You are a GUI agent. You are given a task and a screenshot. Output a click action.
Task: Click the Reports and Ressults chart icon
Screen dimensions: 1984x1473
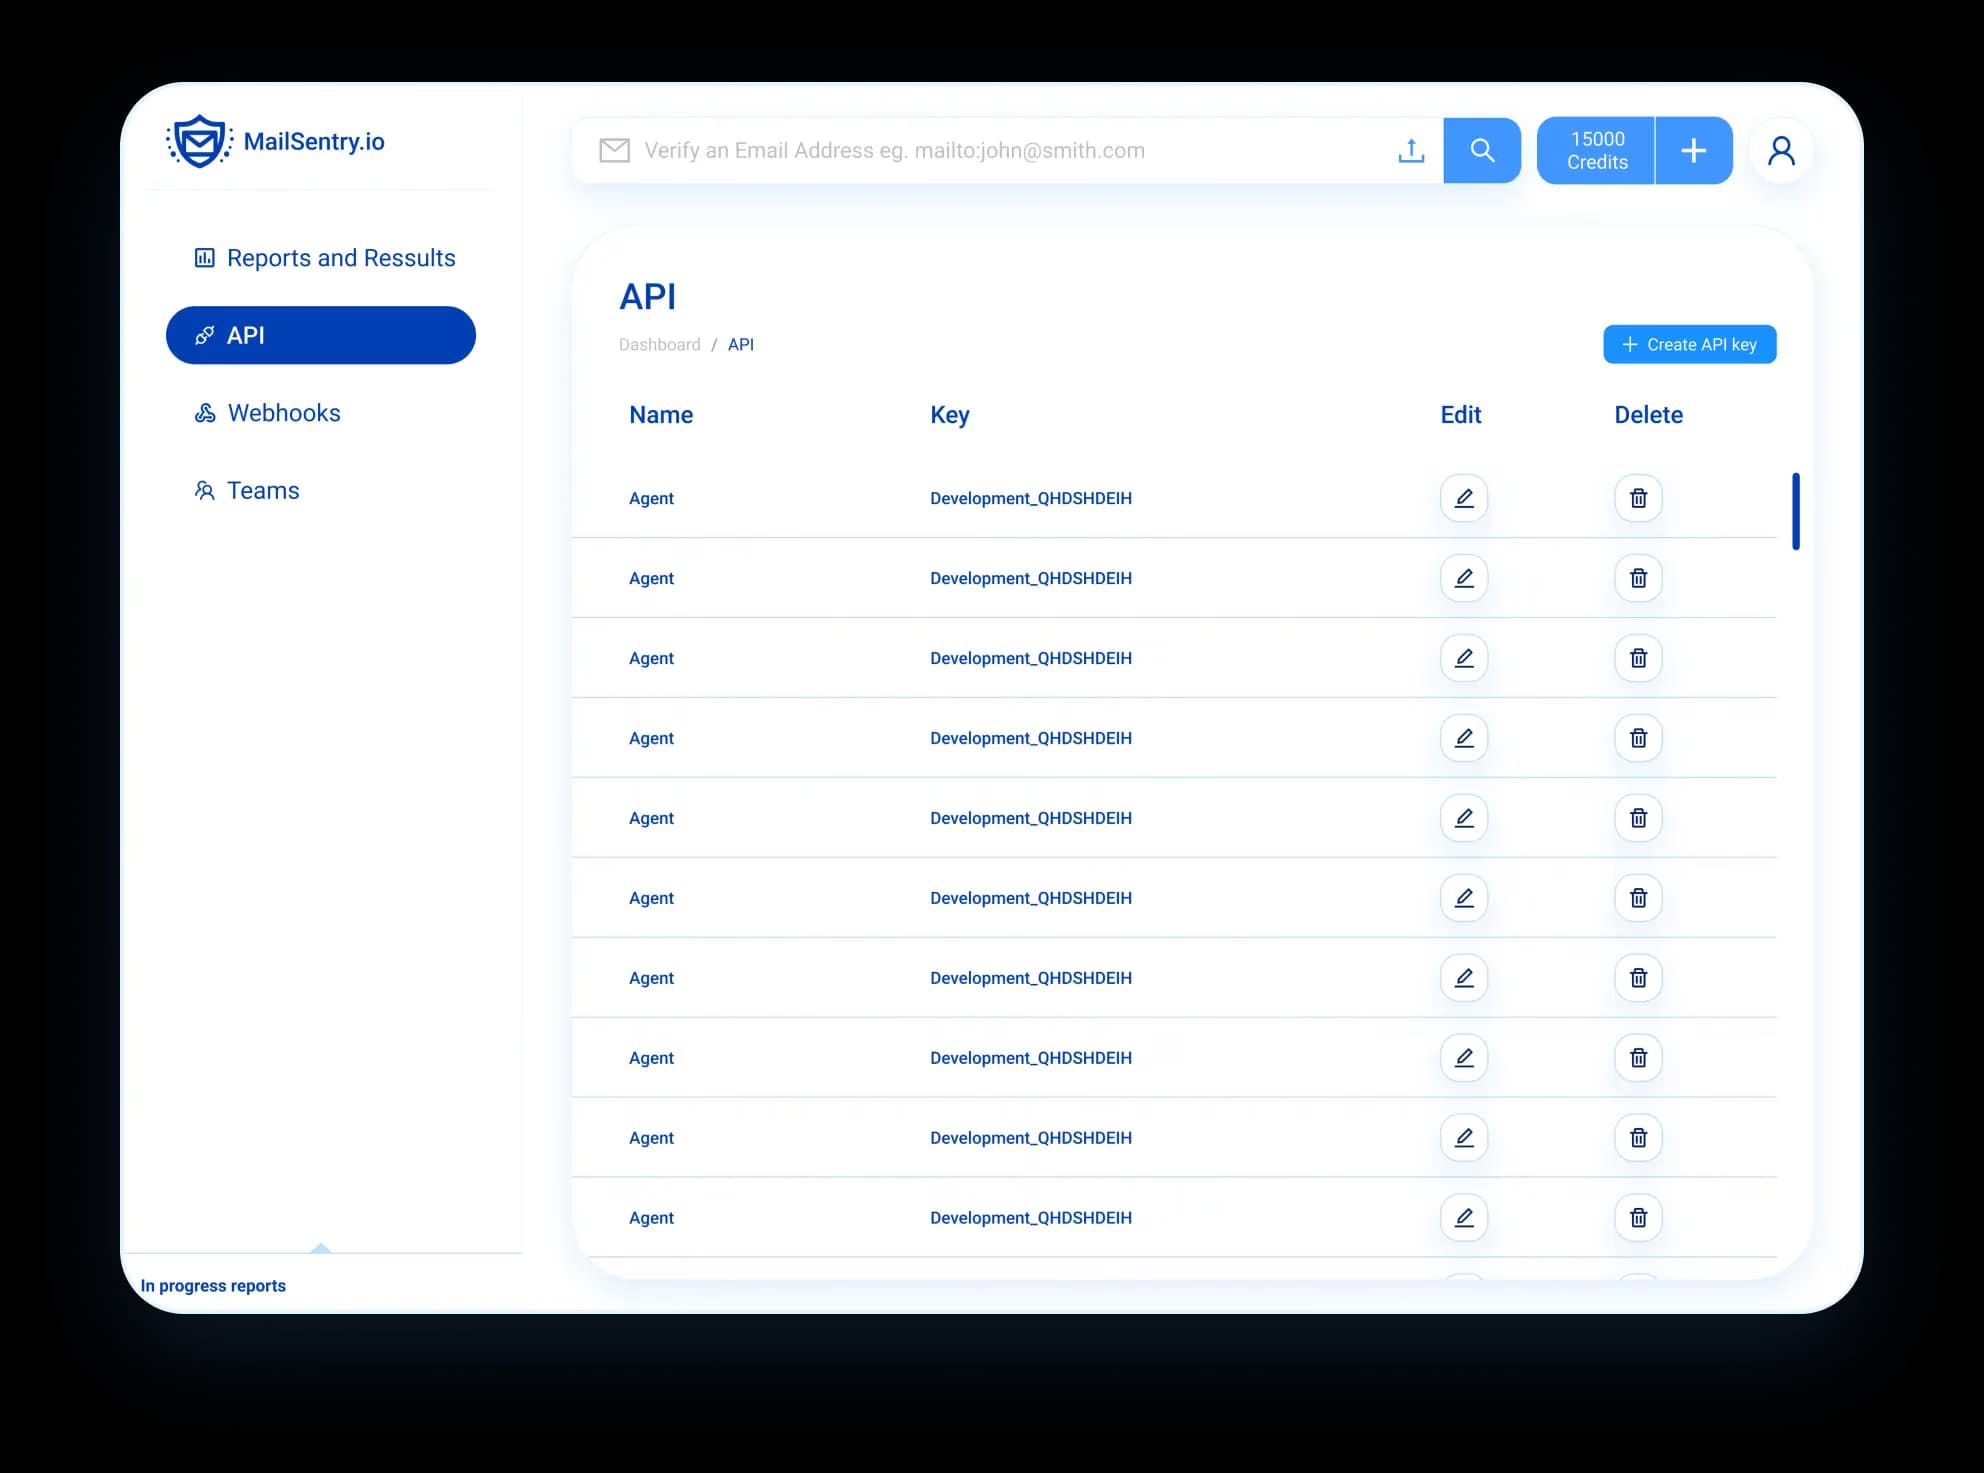(204, 257)
